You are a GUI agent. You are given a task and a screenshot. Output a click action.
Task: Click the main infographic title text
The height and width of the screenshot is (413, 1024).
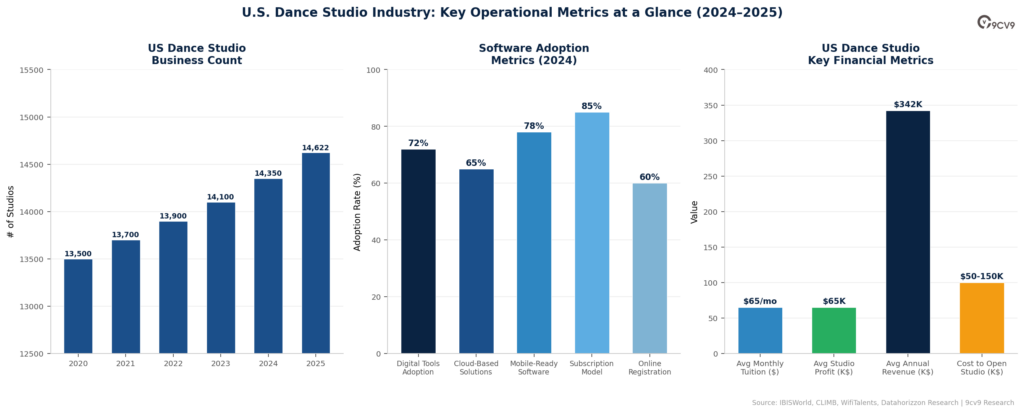click(x=512, y=12)
